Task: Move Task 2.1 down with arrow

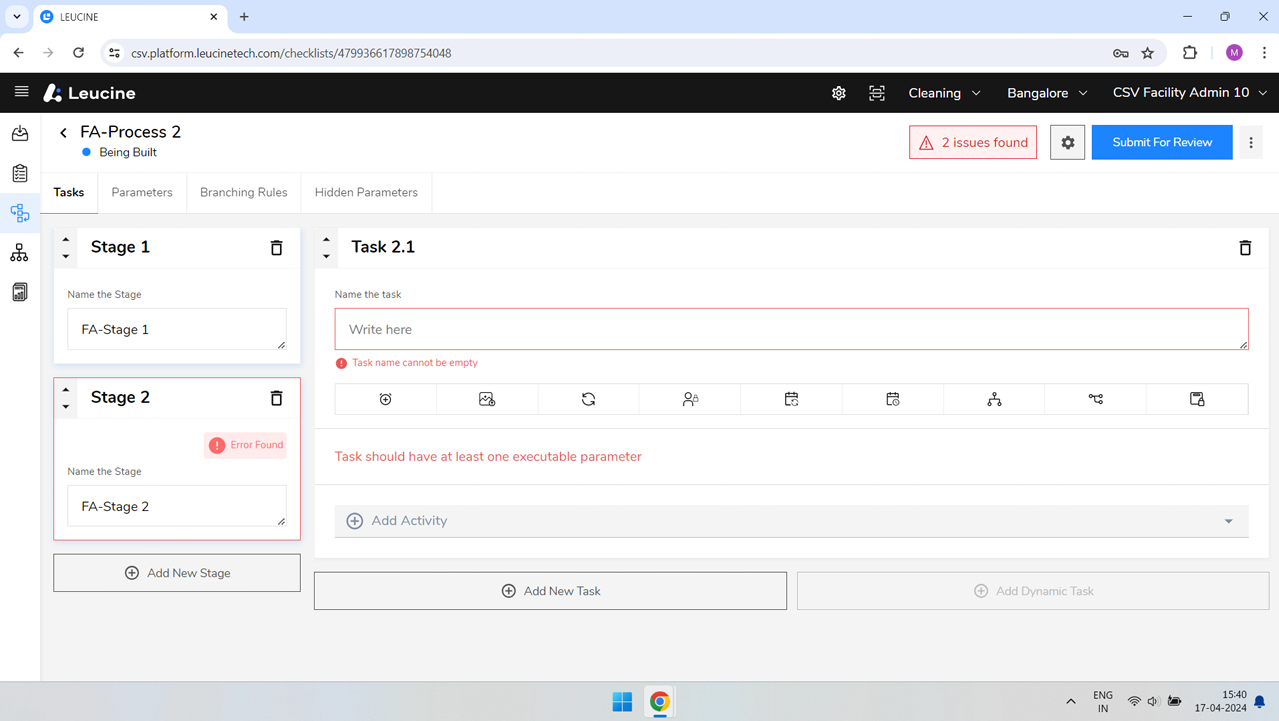Action: [x=326, y=256]
